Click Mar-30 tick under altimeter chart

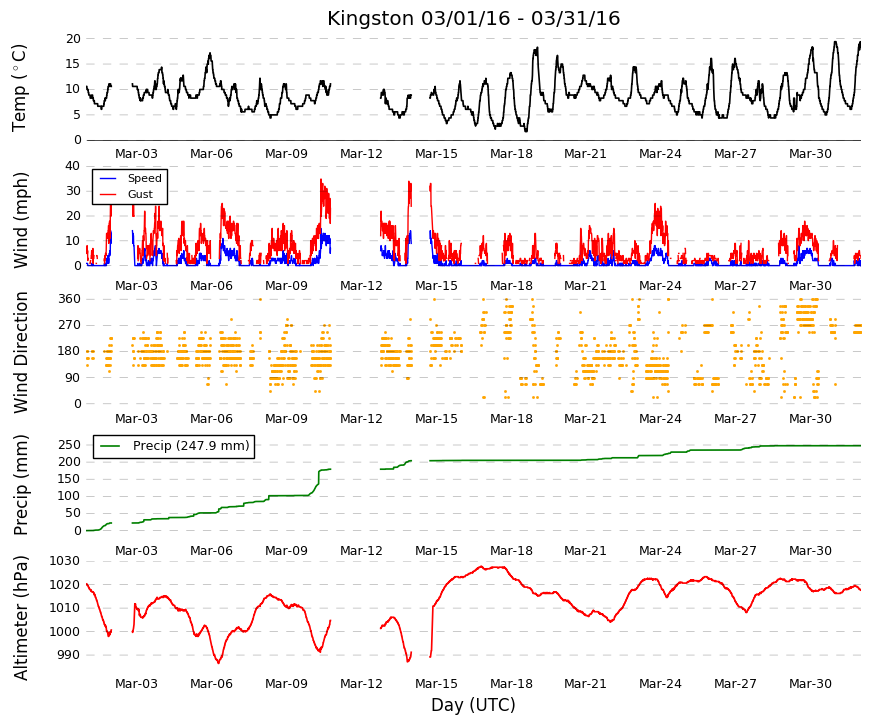click(x=810, y=684)
